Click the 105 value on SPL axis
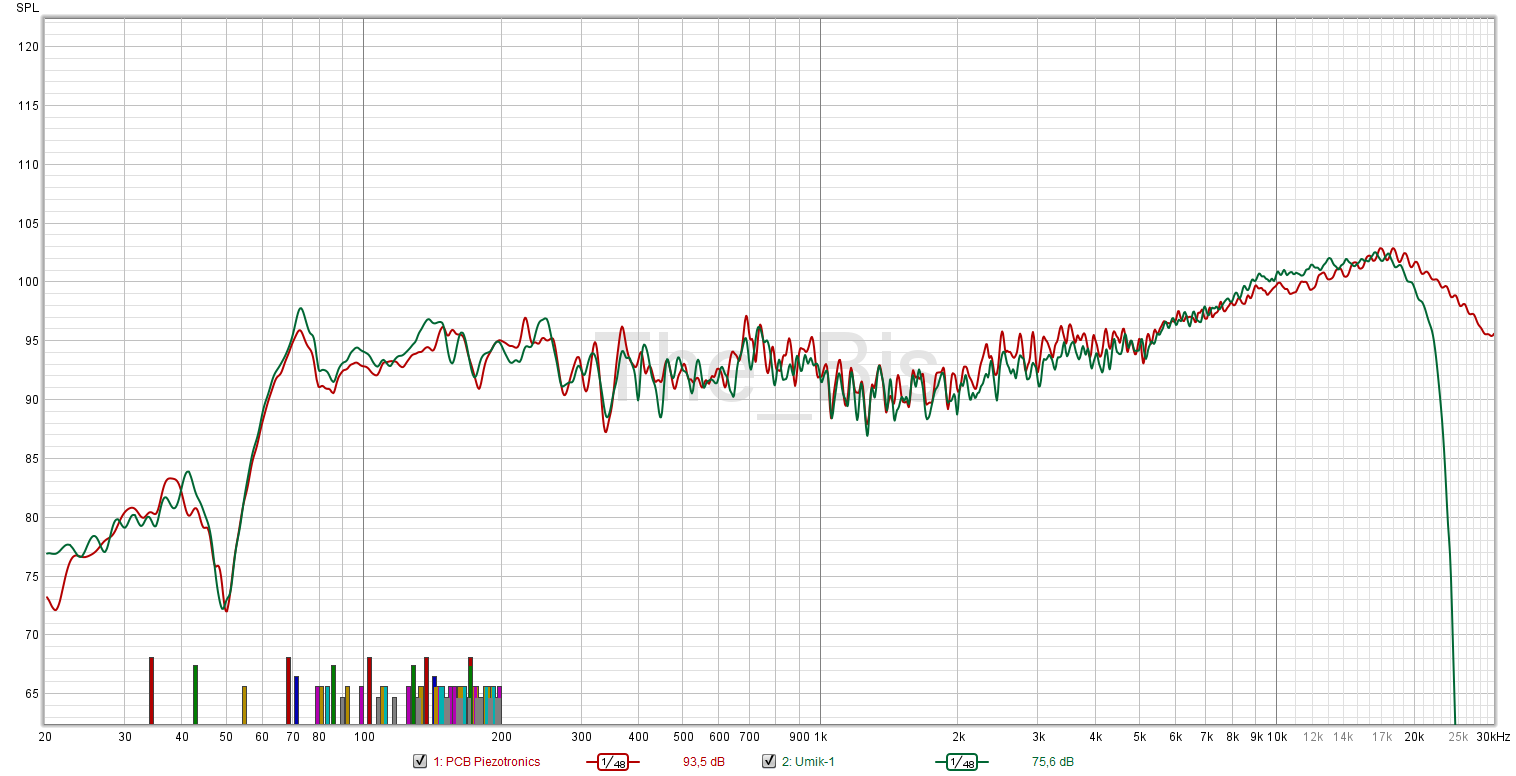This screenshot has height=776, width=1516. coord(29,224)
